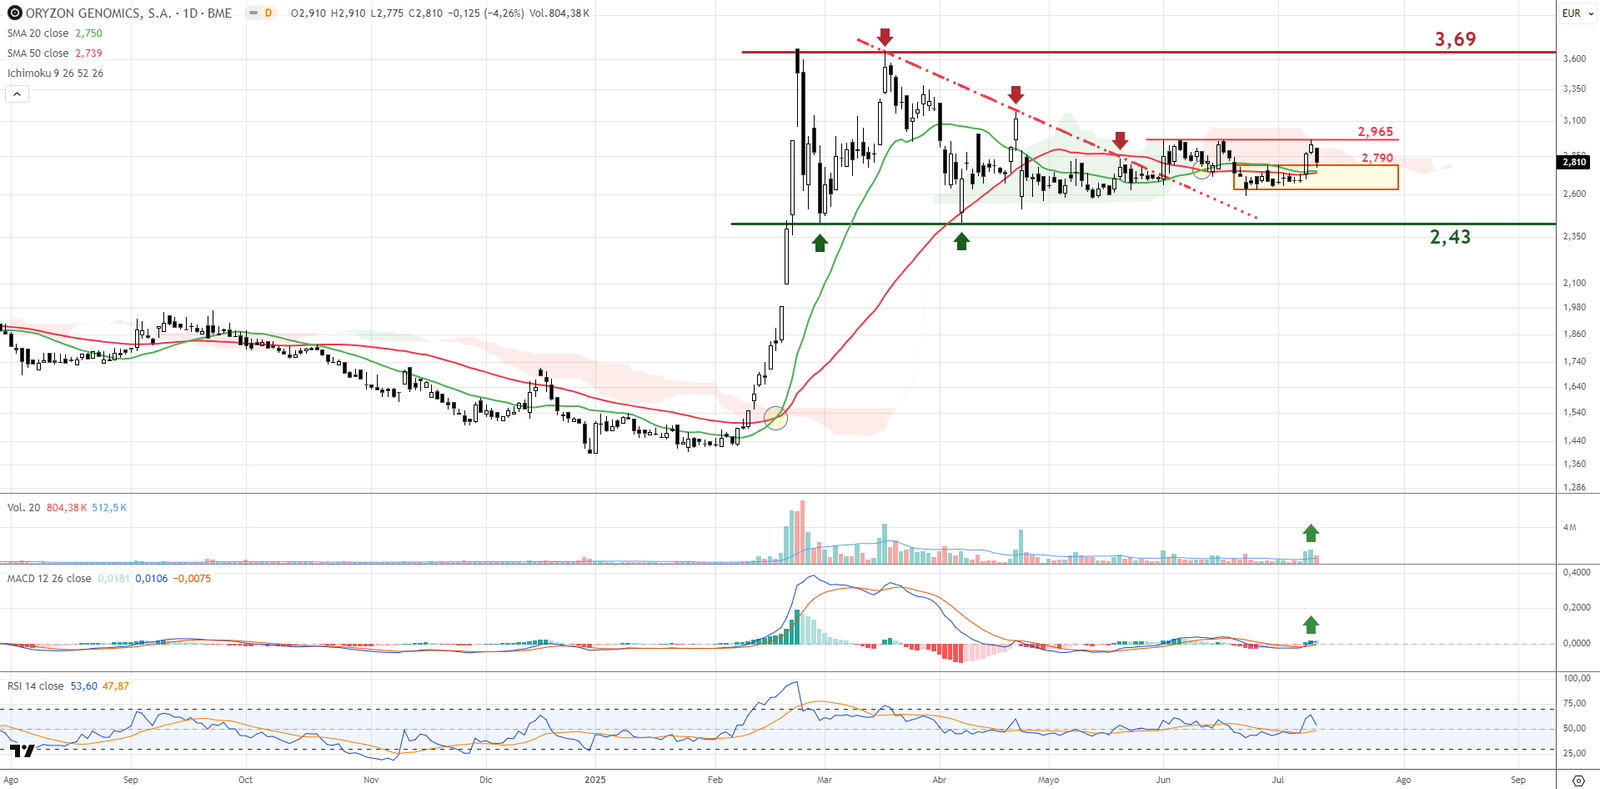Click the Nov label on the time axis

pos(371,780)
